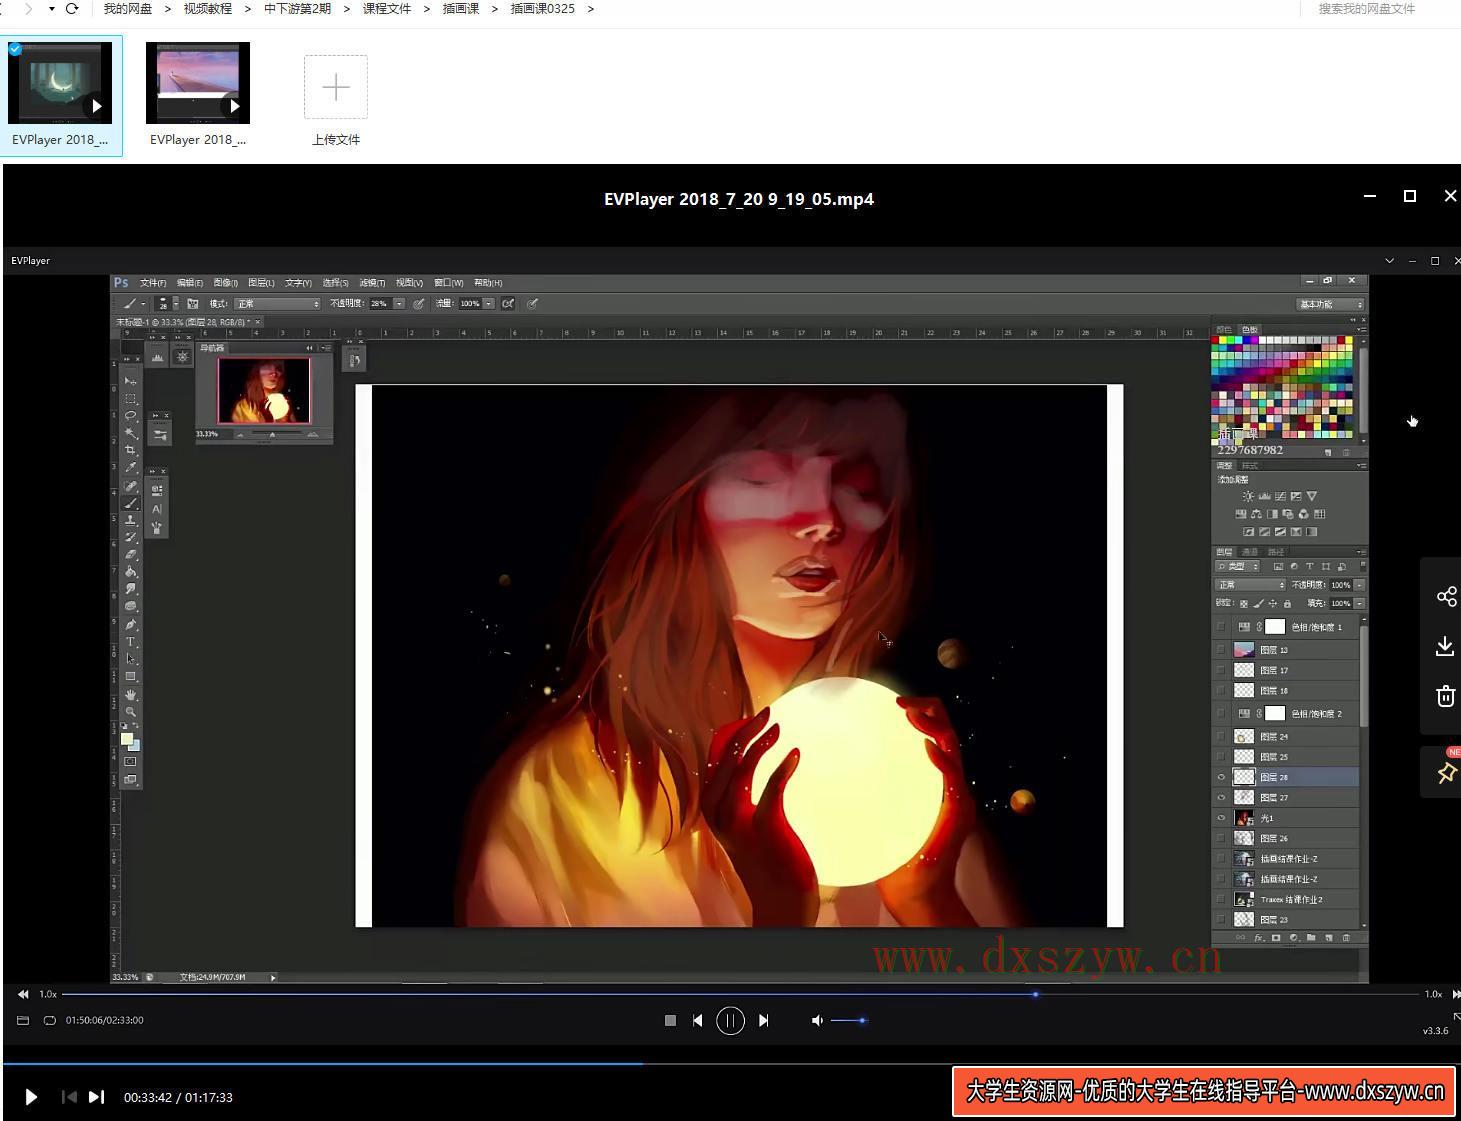The image size is (1461, 1121).
Task: Select the Horizontal Type tool
Action: tap(130, 642)
